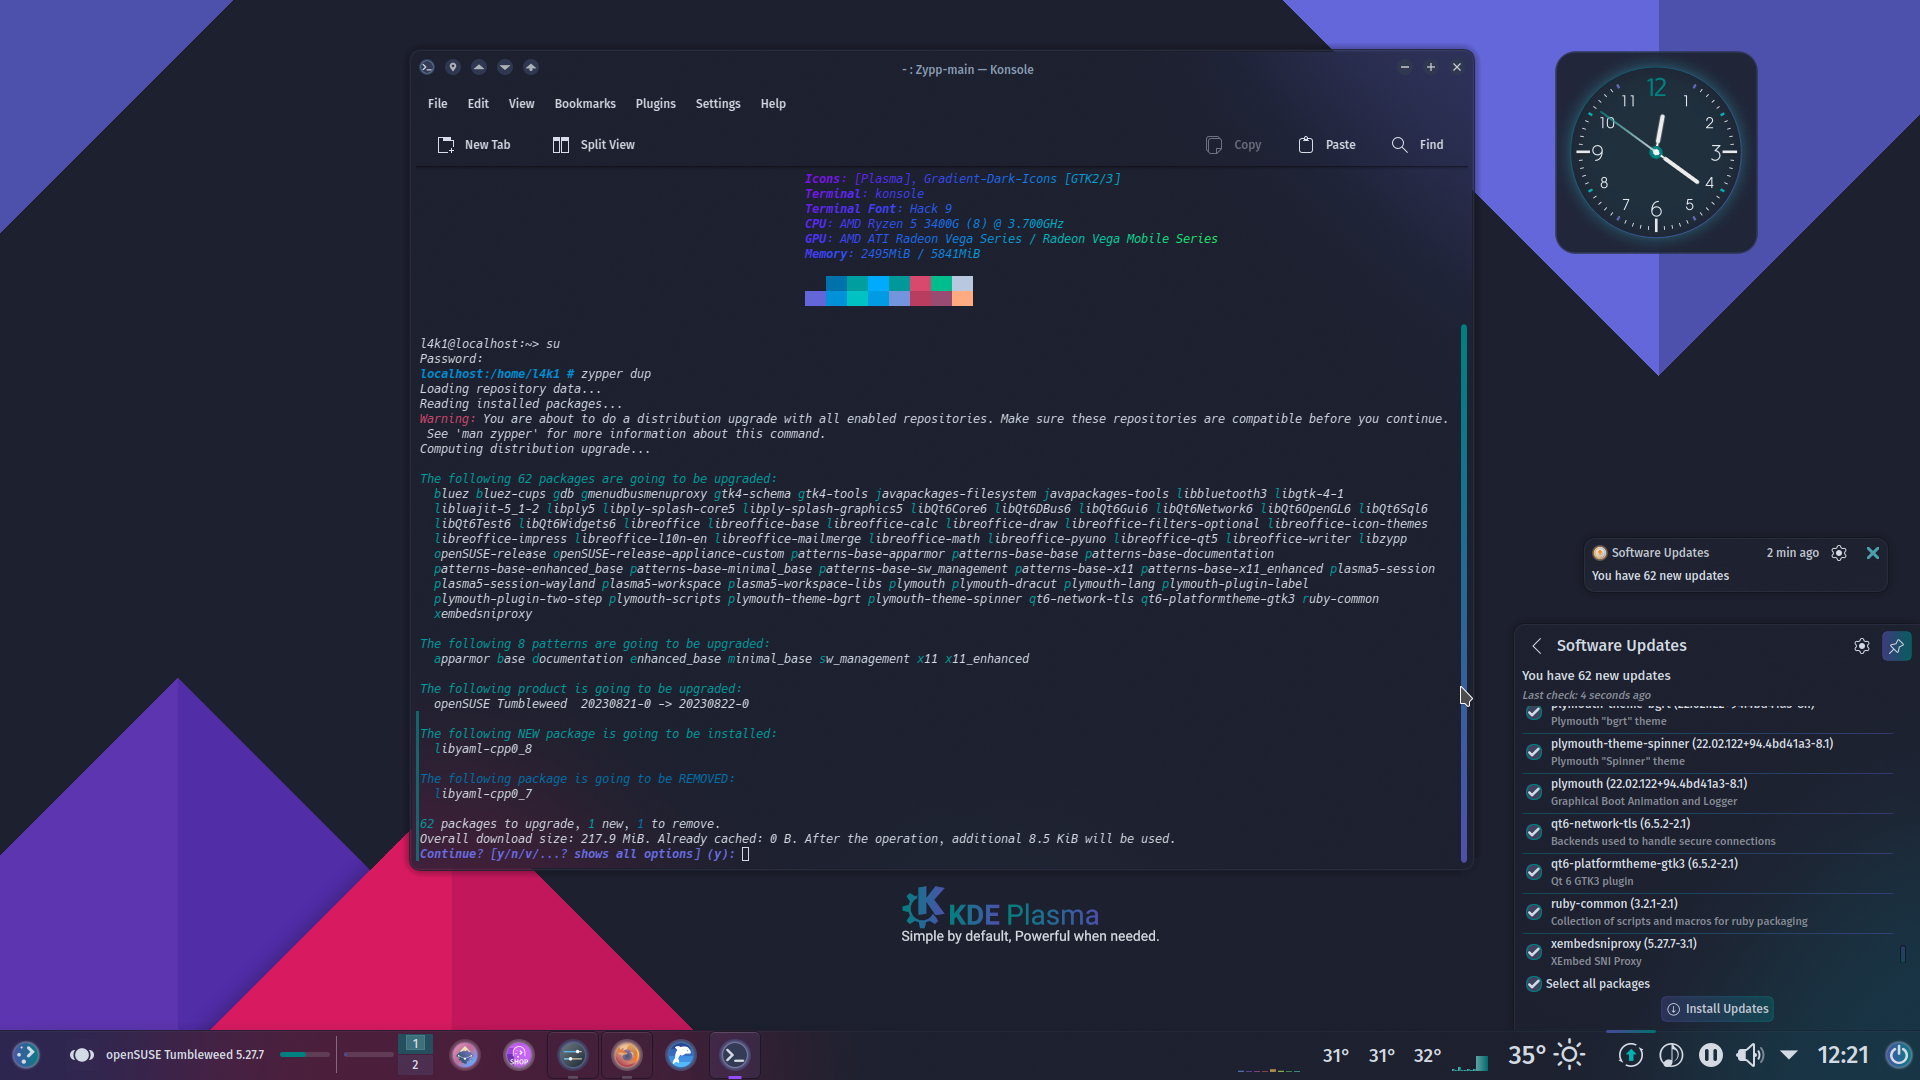Enable Select all packages checkbox
The width and height of the screenshot is (1920, 1080).
pos(1533,984)
